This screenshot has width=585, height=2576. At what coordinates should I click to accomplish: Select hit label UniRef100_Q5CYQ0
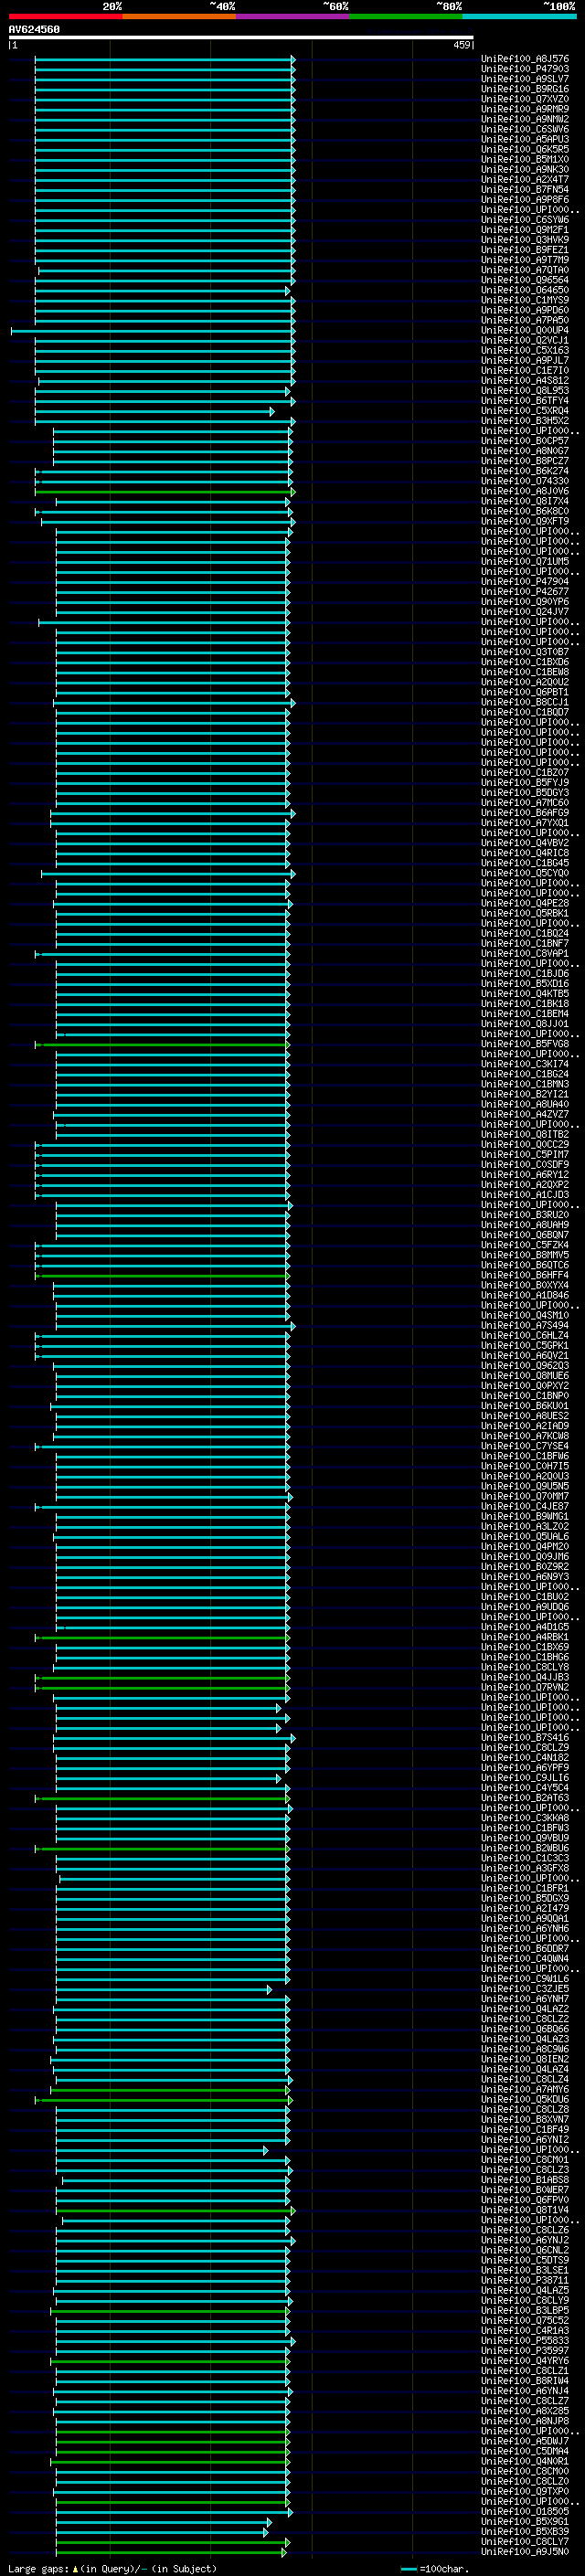pos(525,873)
